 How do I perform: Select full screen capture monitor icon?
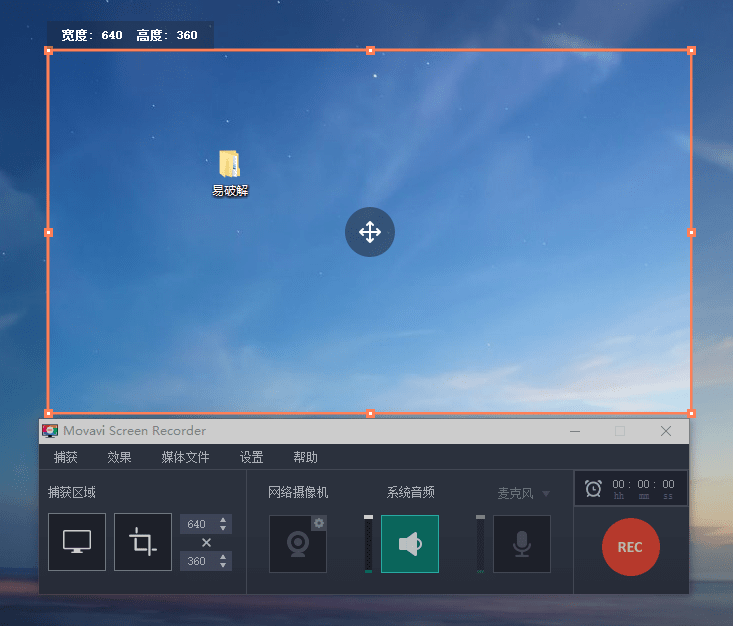click(x=77, y=542)
